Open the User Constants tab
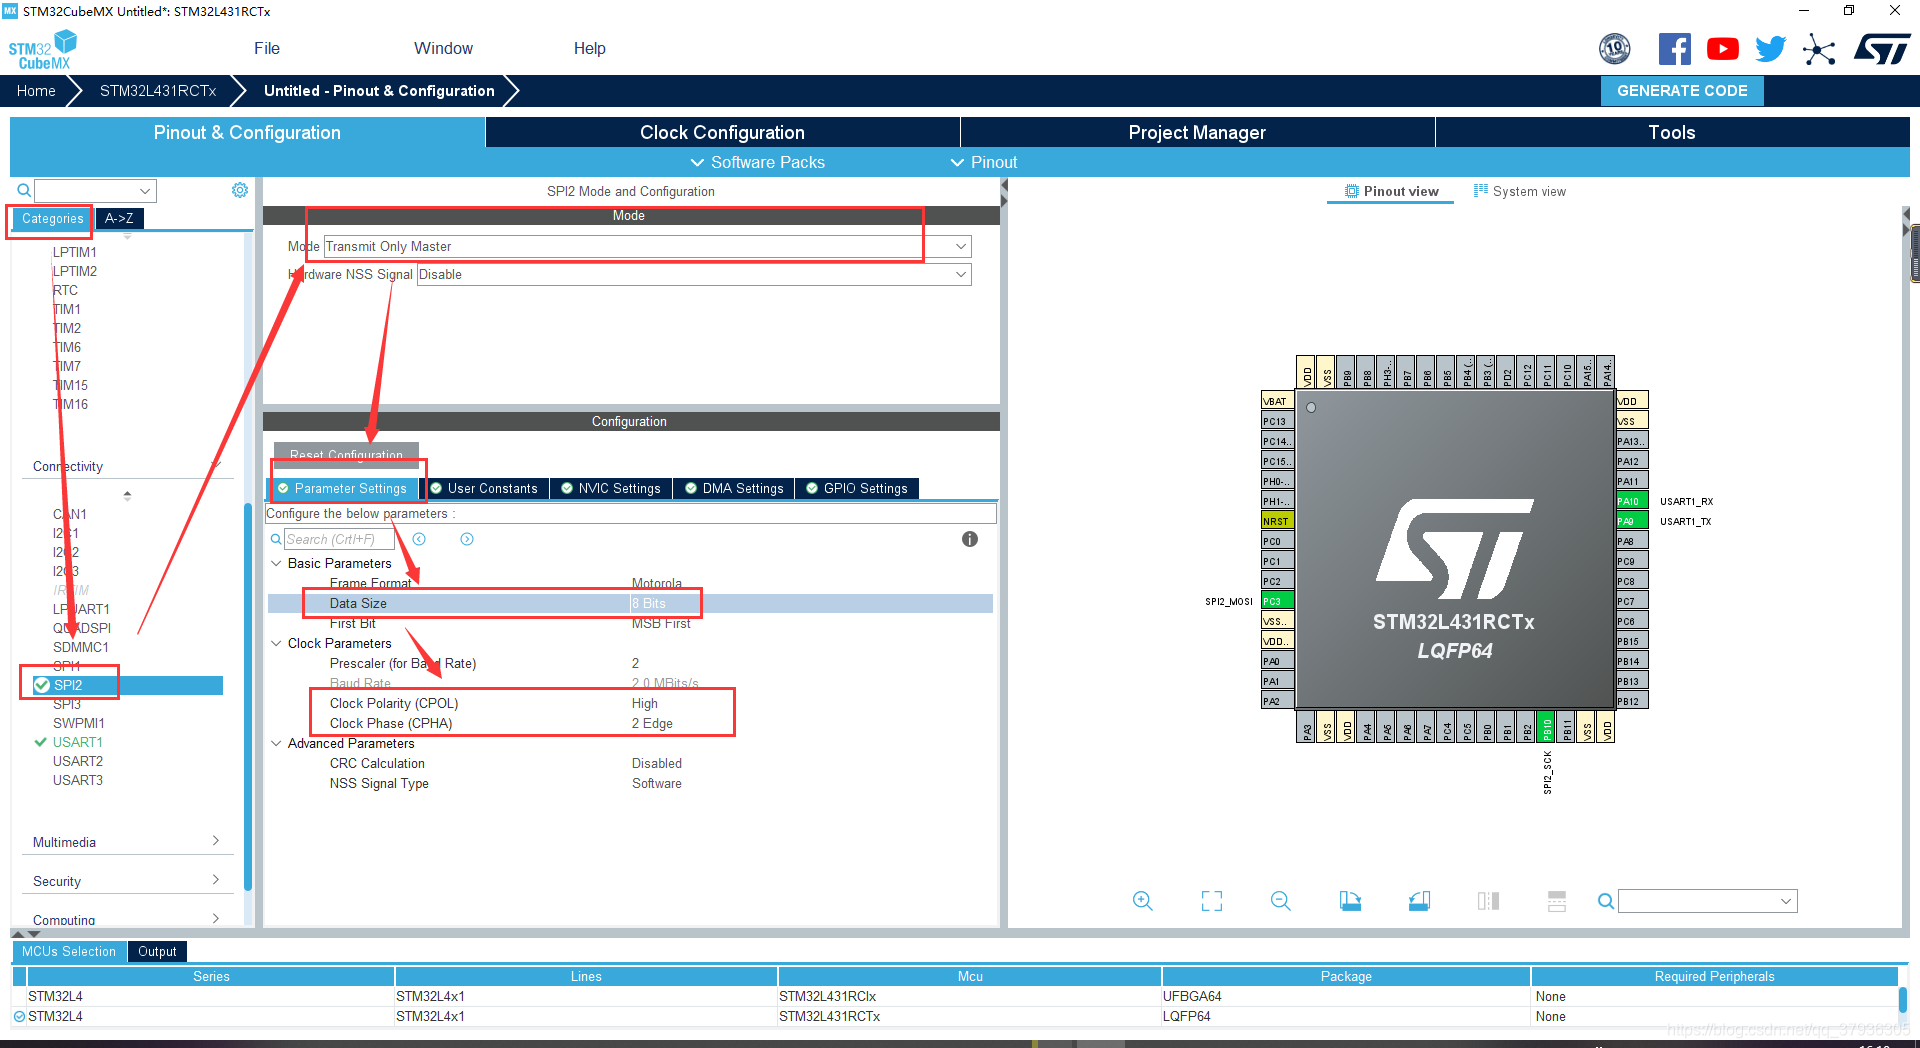 point(484,488)
